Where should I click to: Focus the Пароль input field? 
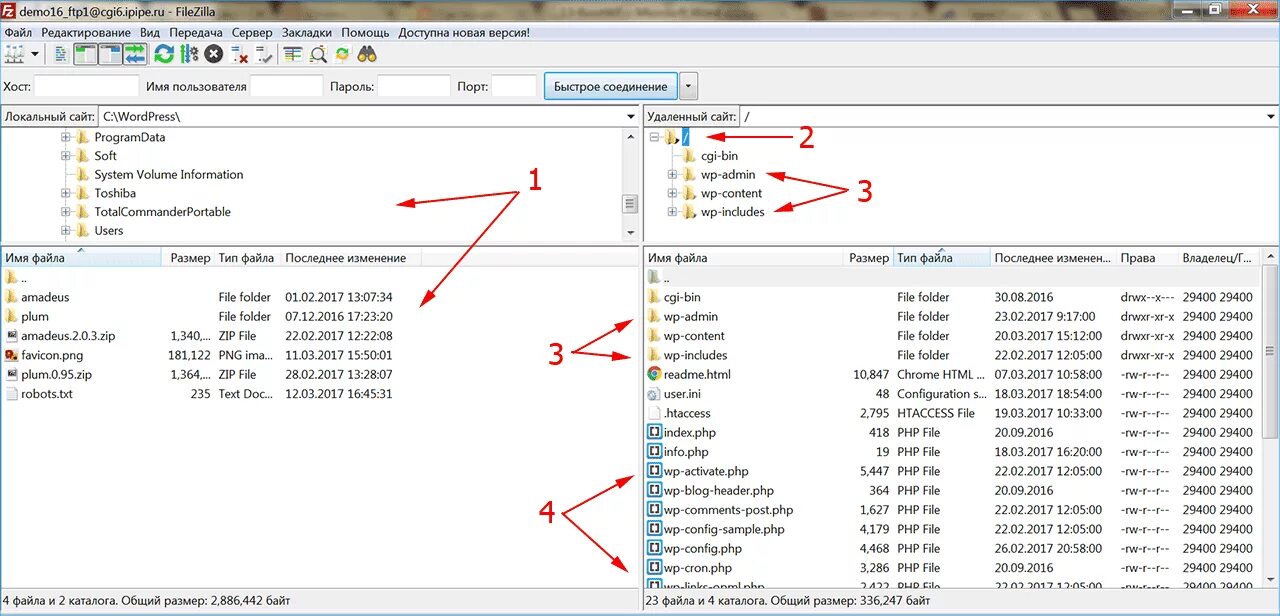click(x=414, y=86)
